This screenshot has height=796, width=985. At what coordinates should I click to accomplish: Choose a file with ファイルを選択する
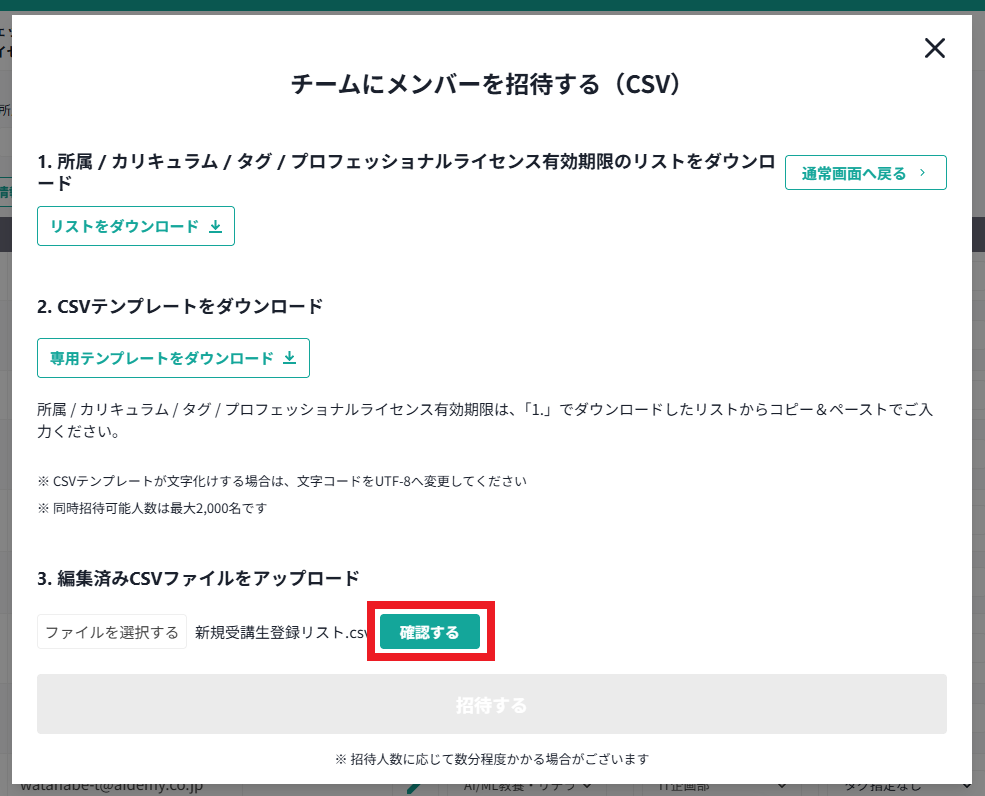pyautogui.click(x=112, y=632)
